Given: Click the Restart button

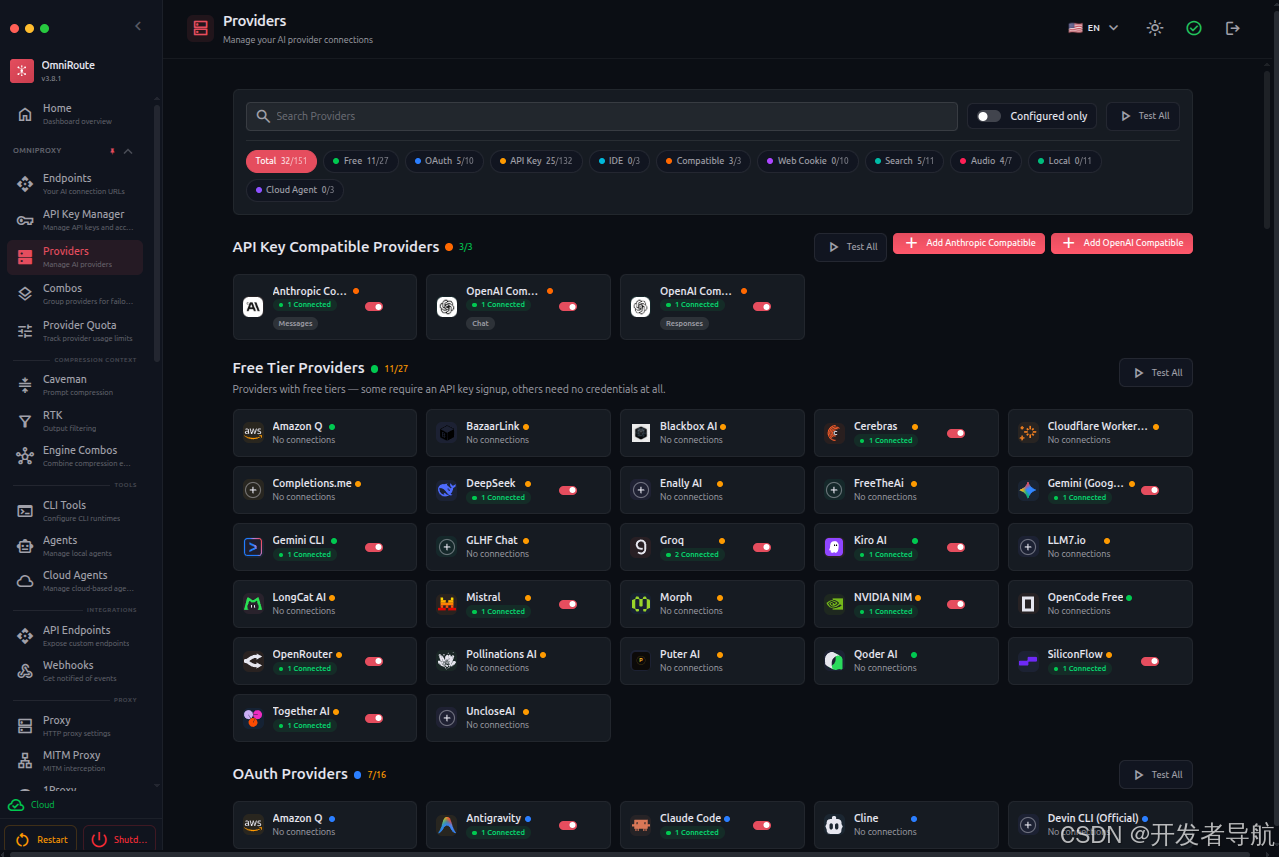Looking at the screenshot, I should [x=41, y=840].
